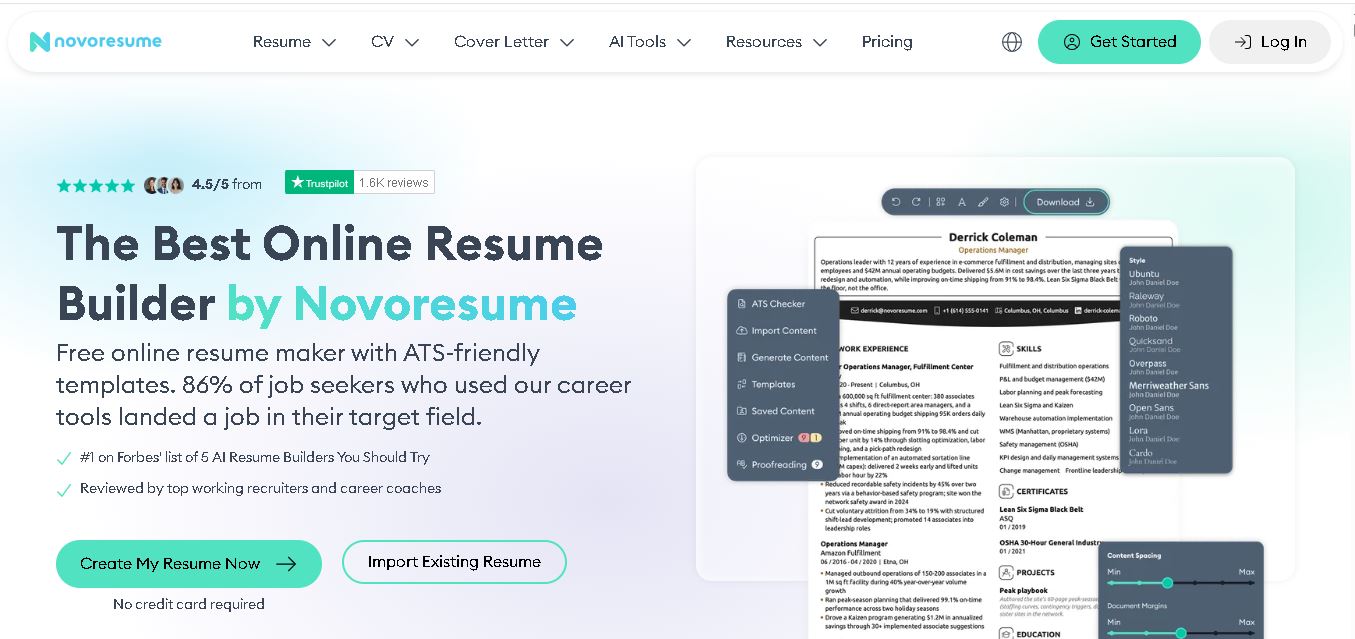Expand the CV menu chevron

(412, 42)
